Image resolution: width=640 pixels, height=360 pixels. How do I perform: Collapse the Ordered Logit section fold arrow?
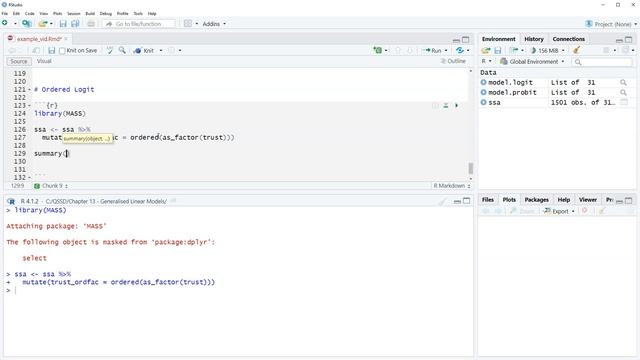point(29,89)
